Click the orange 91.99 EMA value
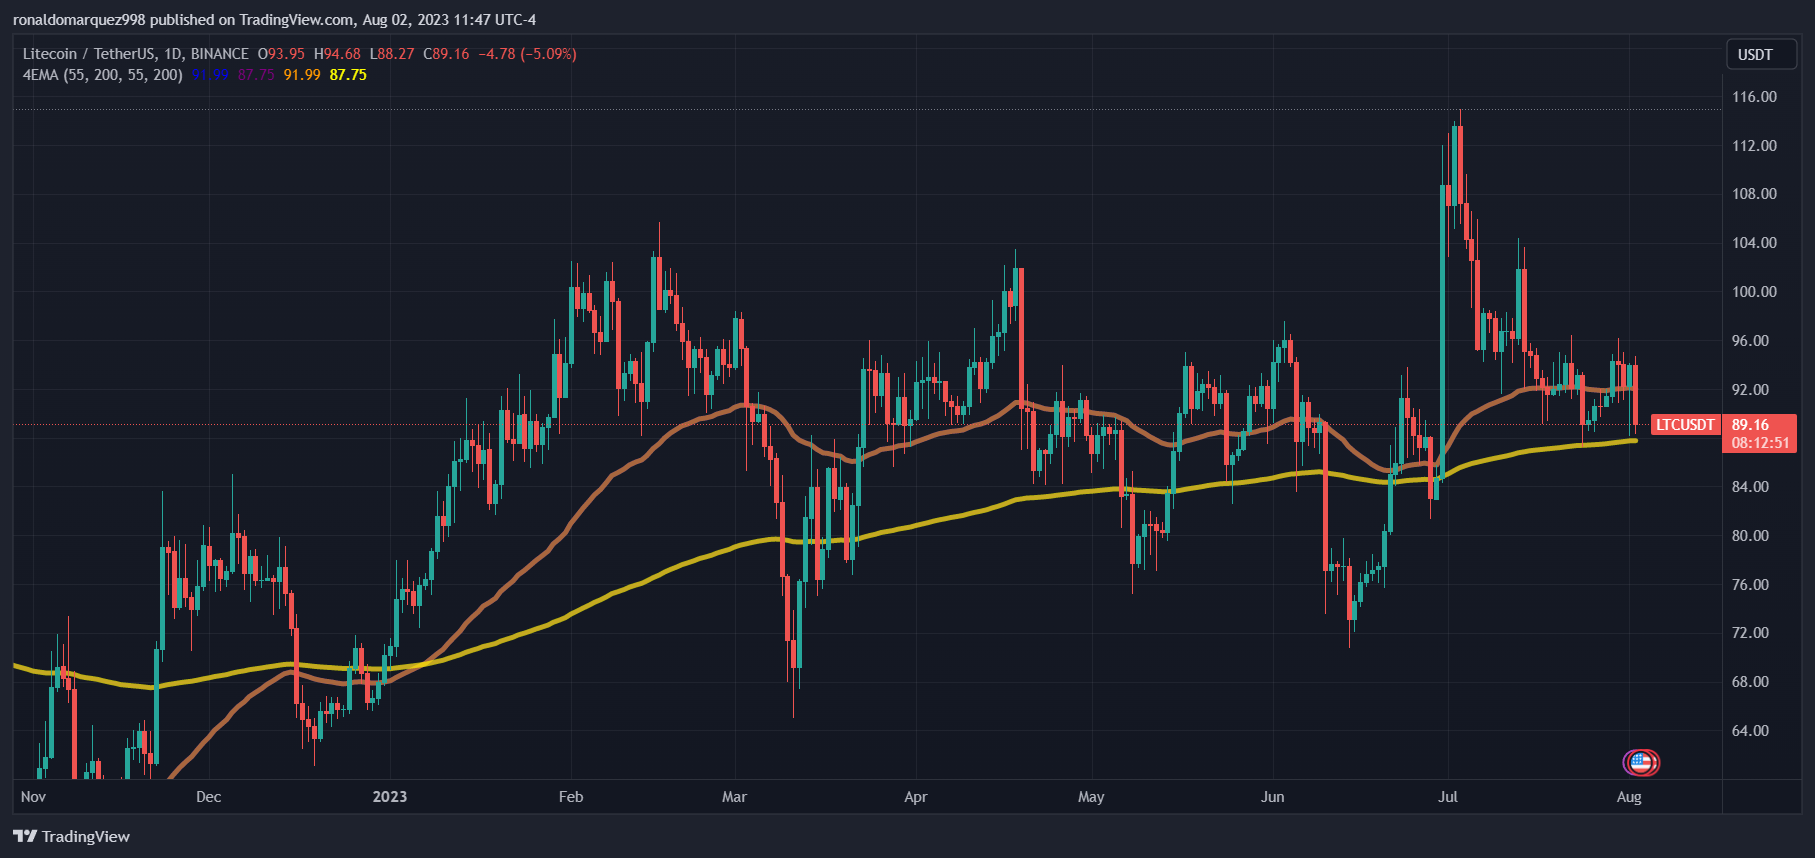 [302, 75]
